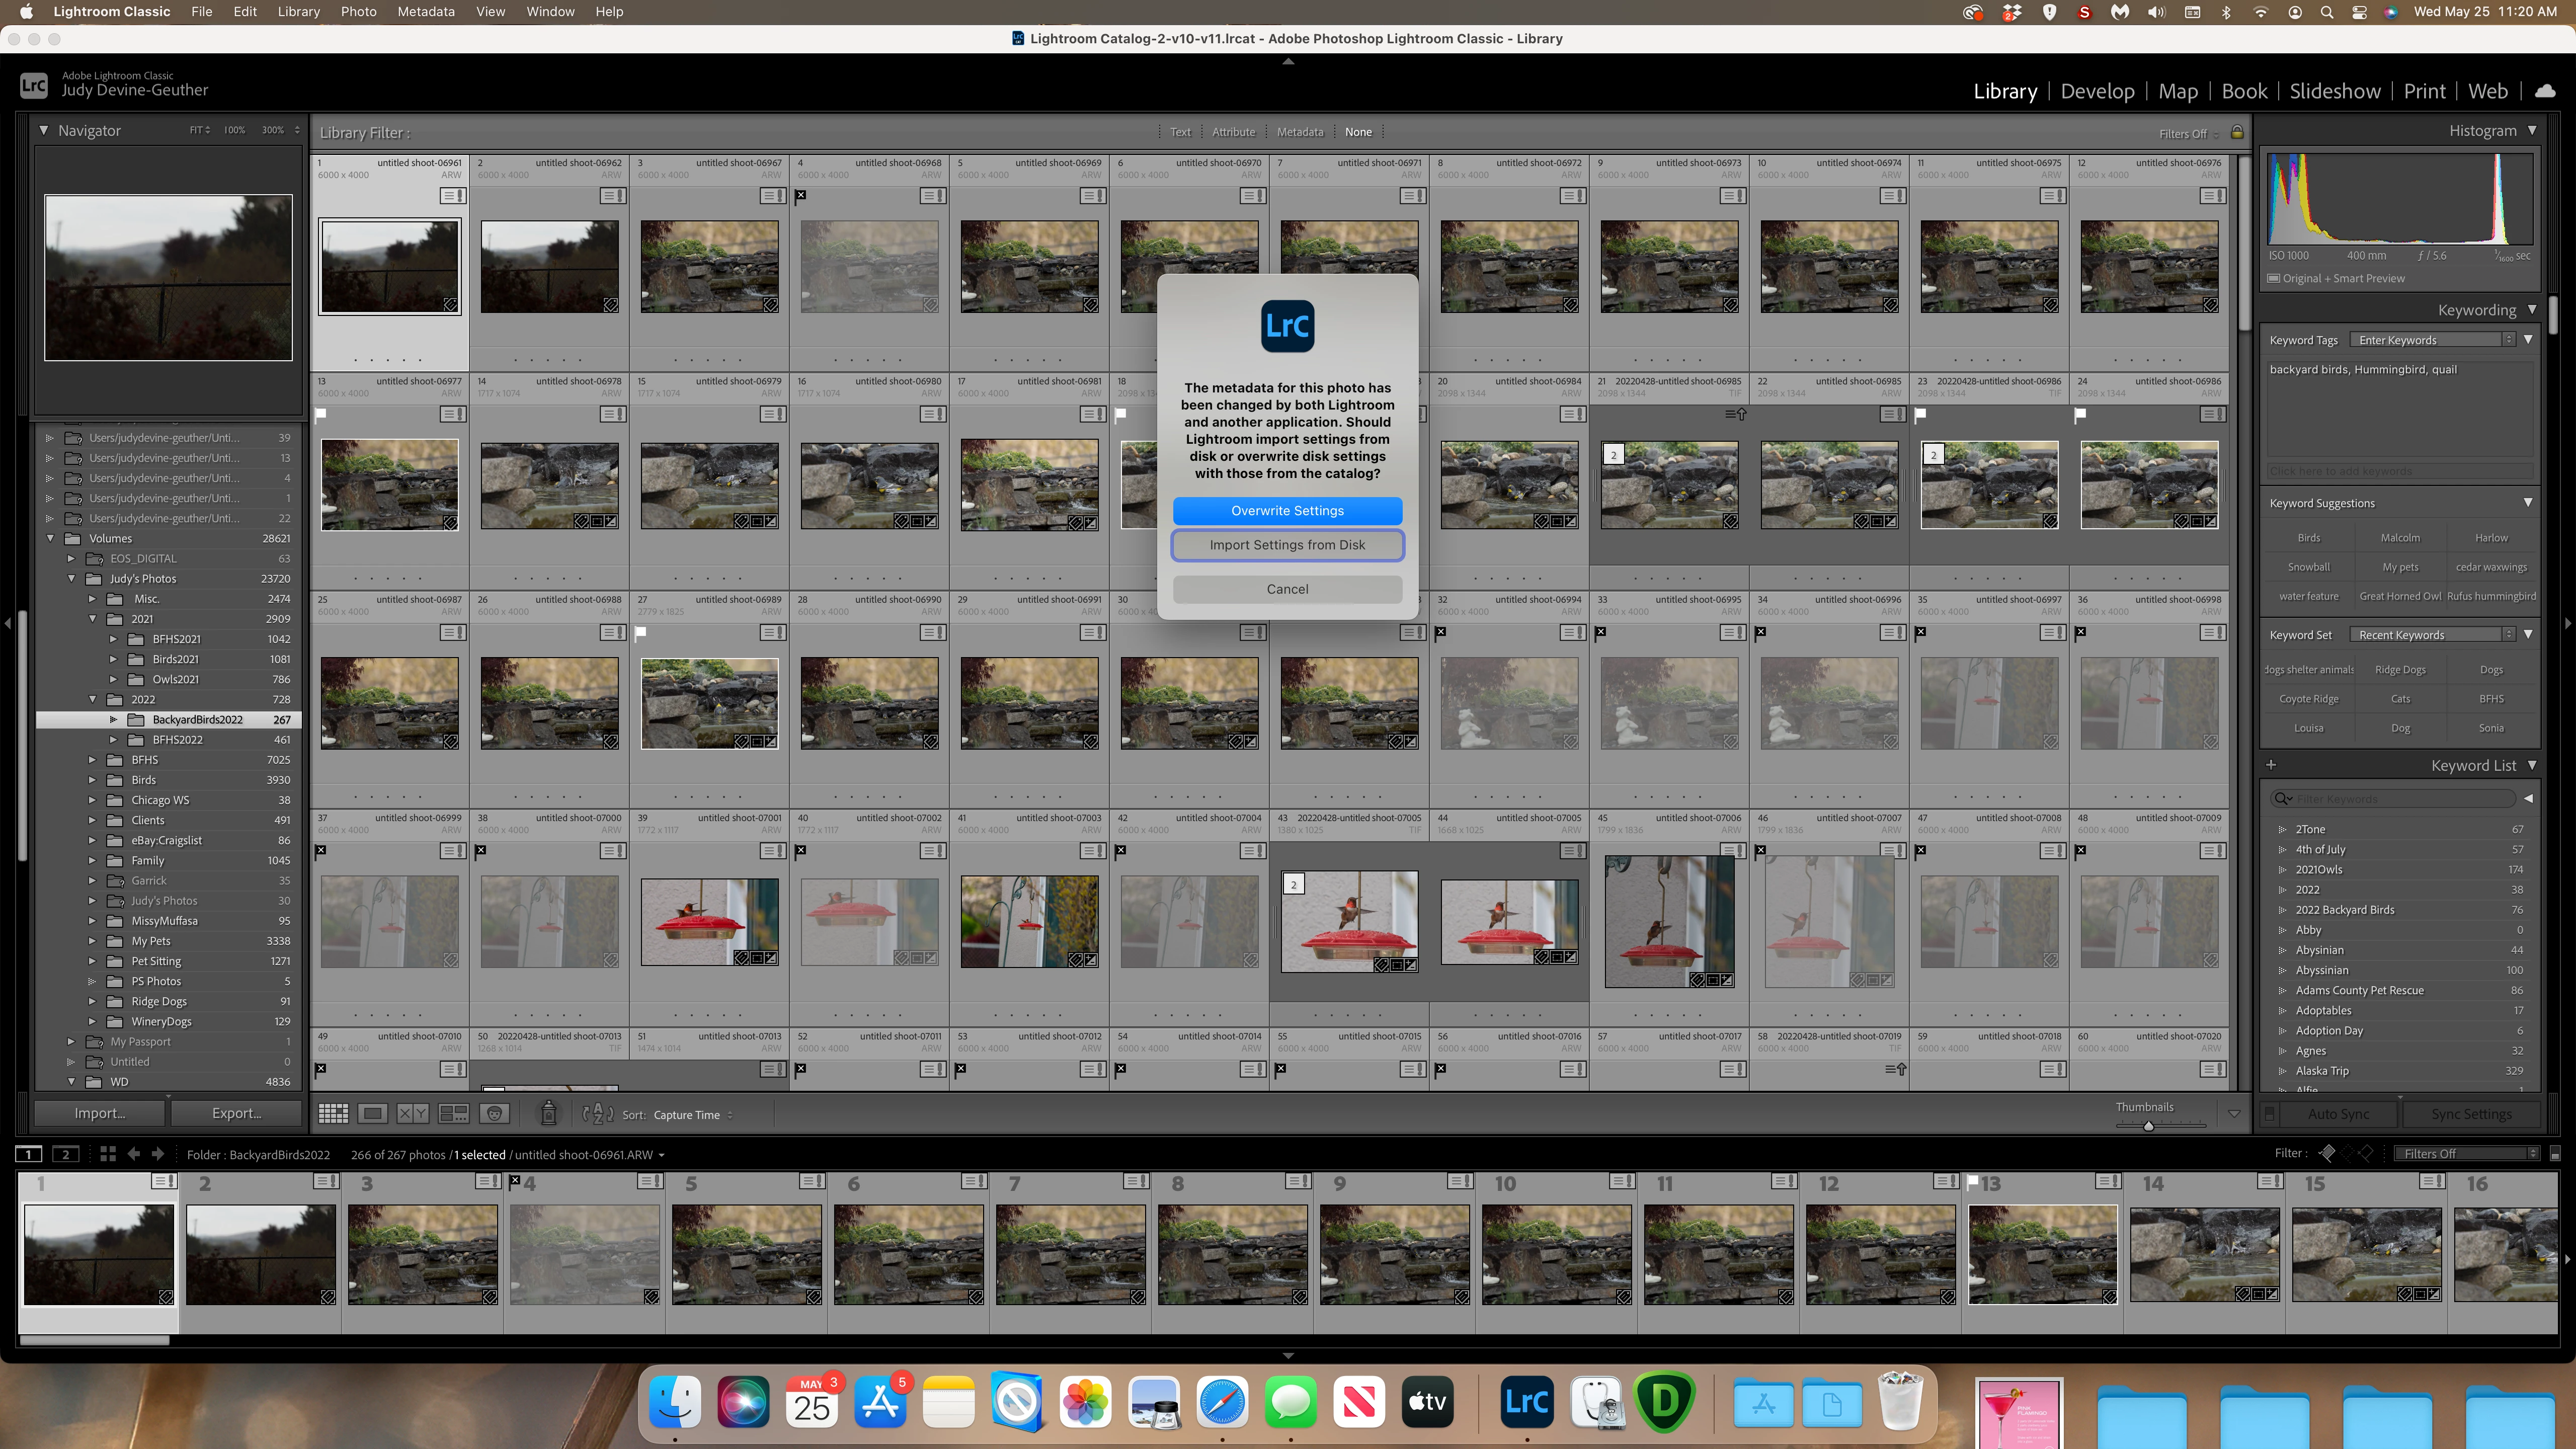Viewport: 2576px width, 1449px height.
Task: Open Recent Keywords keyword set dropdown
Action: pos(2430,635)
